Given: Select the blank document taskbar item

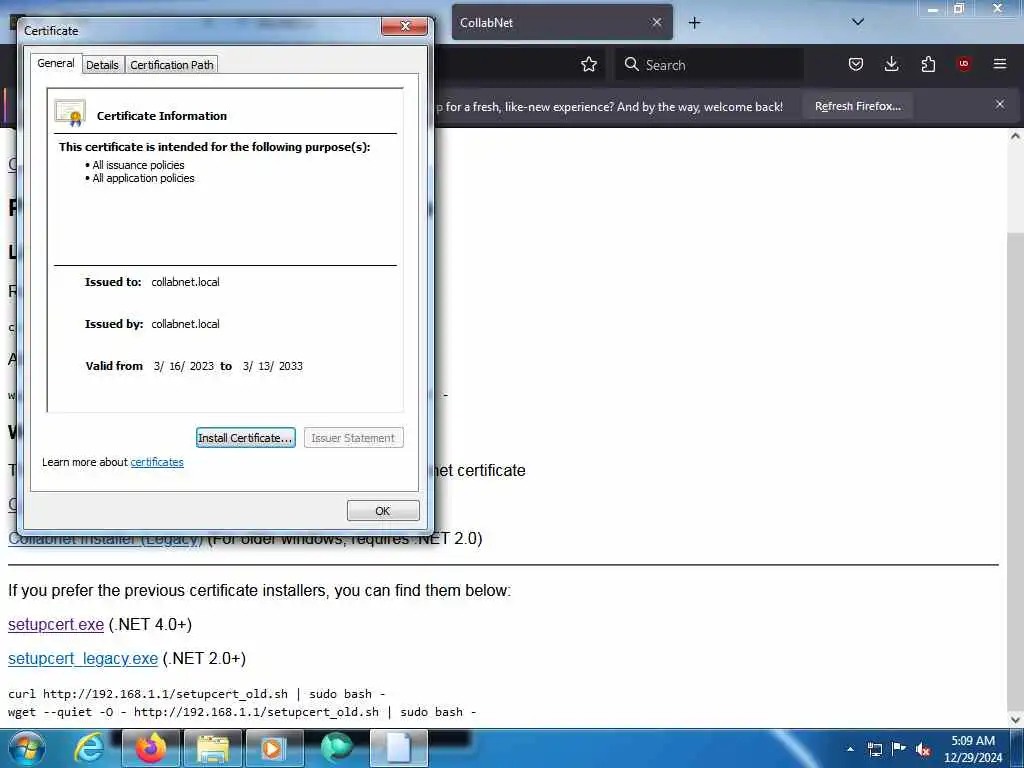Looking at the screenshot, I should click(x=398, y=748).
